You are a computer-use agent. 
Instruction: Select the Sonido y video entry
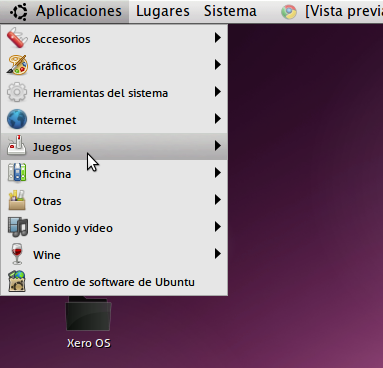114,227
